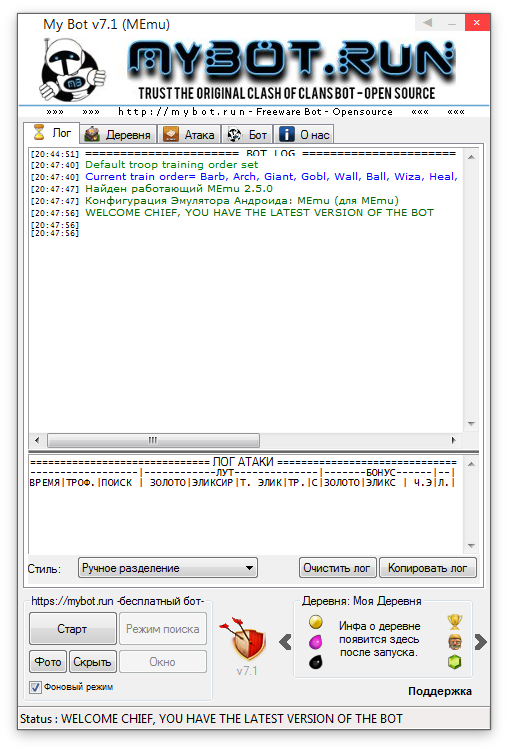Image resolution: width=508 pixels, height=751 pixels.
Task: Clear the log with Очистить лог
Action: pos(337,568)
